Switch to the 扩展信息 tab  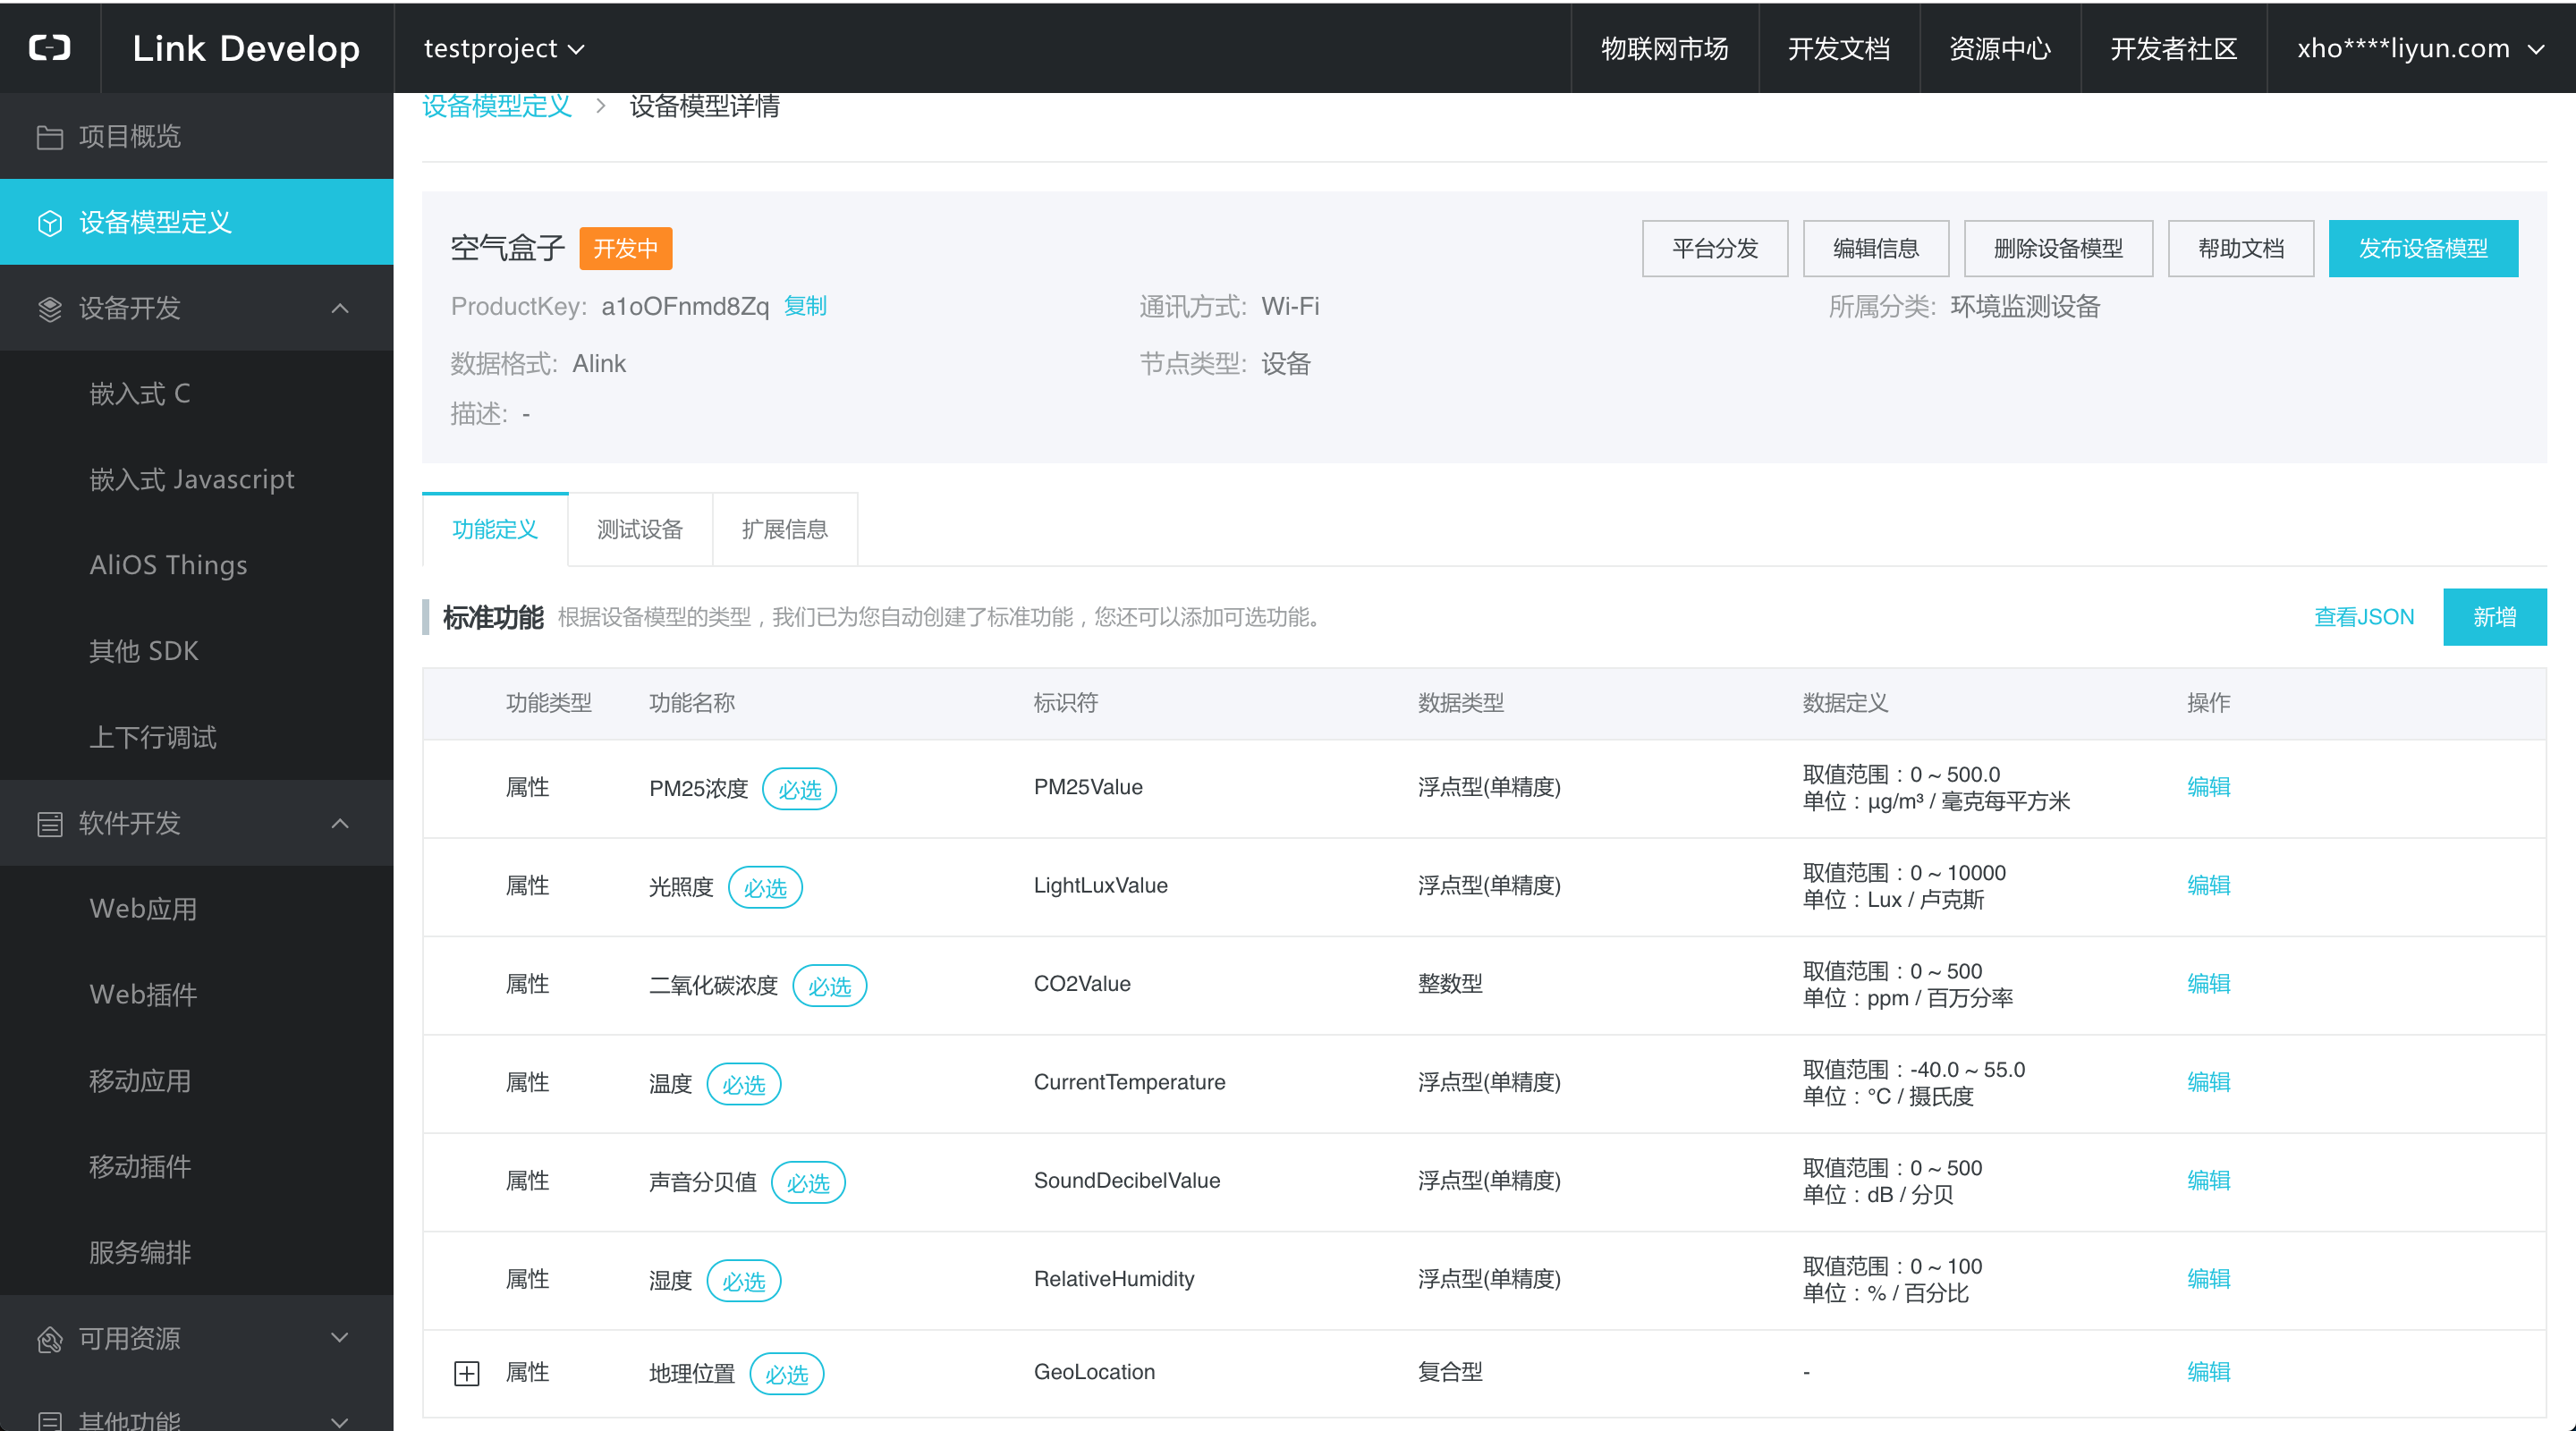[785, 529]
